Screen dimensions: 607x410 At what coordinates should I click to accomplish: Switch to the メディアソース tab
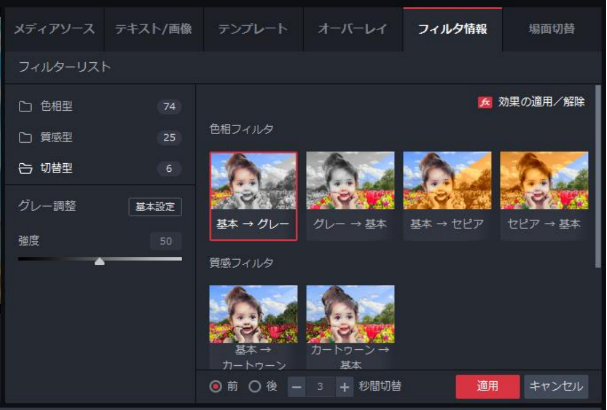(52, 29)
